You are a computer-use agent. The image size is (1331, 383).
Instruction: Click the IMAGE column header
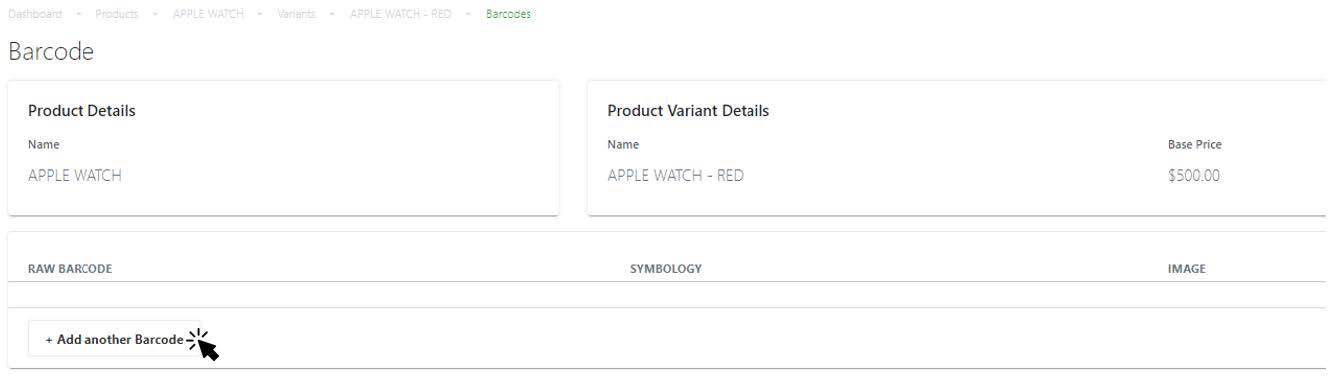[1187, 269]
